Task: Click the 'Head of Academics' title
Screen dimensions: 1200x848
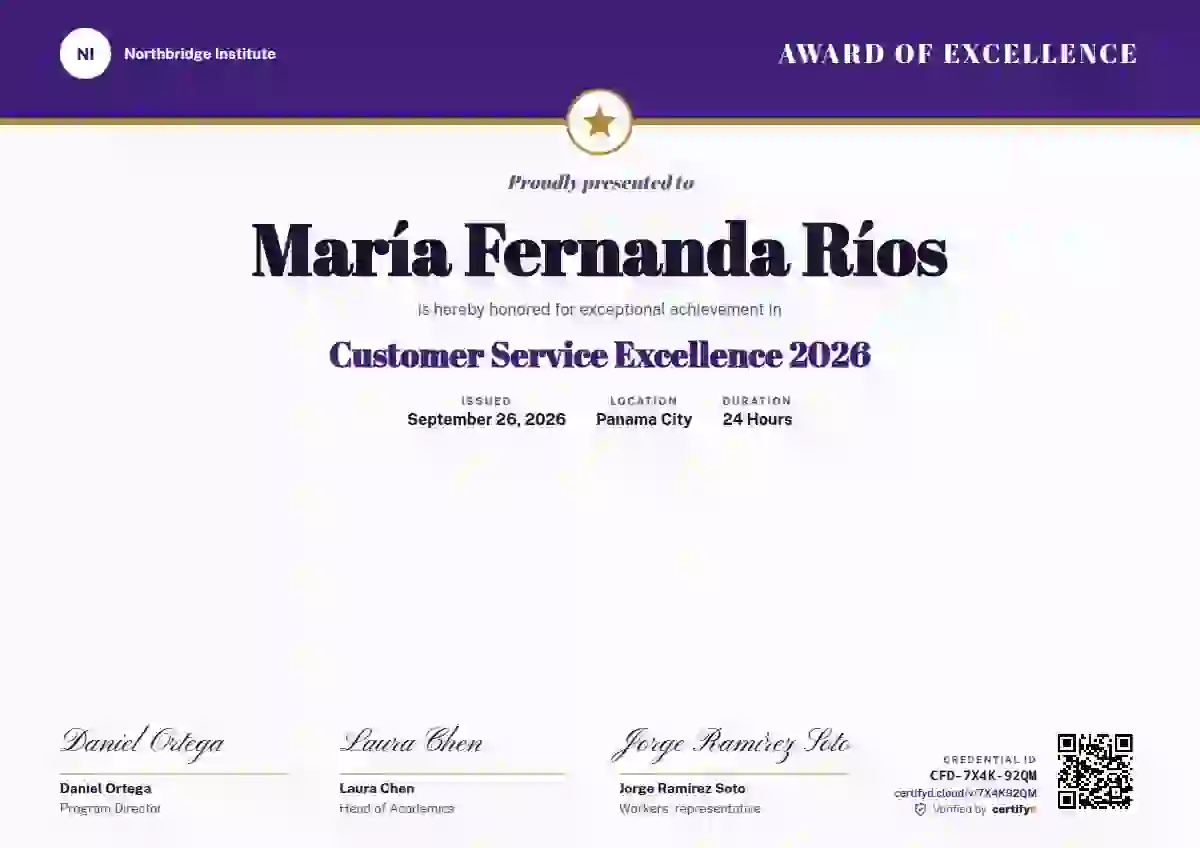Action: click(x=397, y=808)
